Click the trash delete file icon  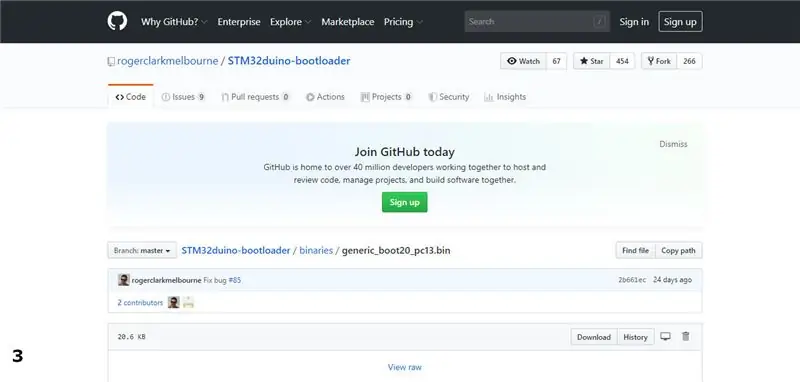(686, 337)
